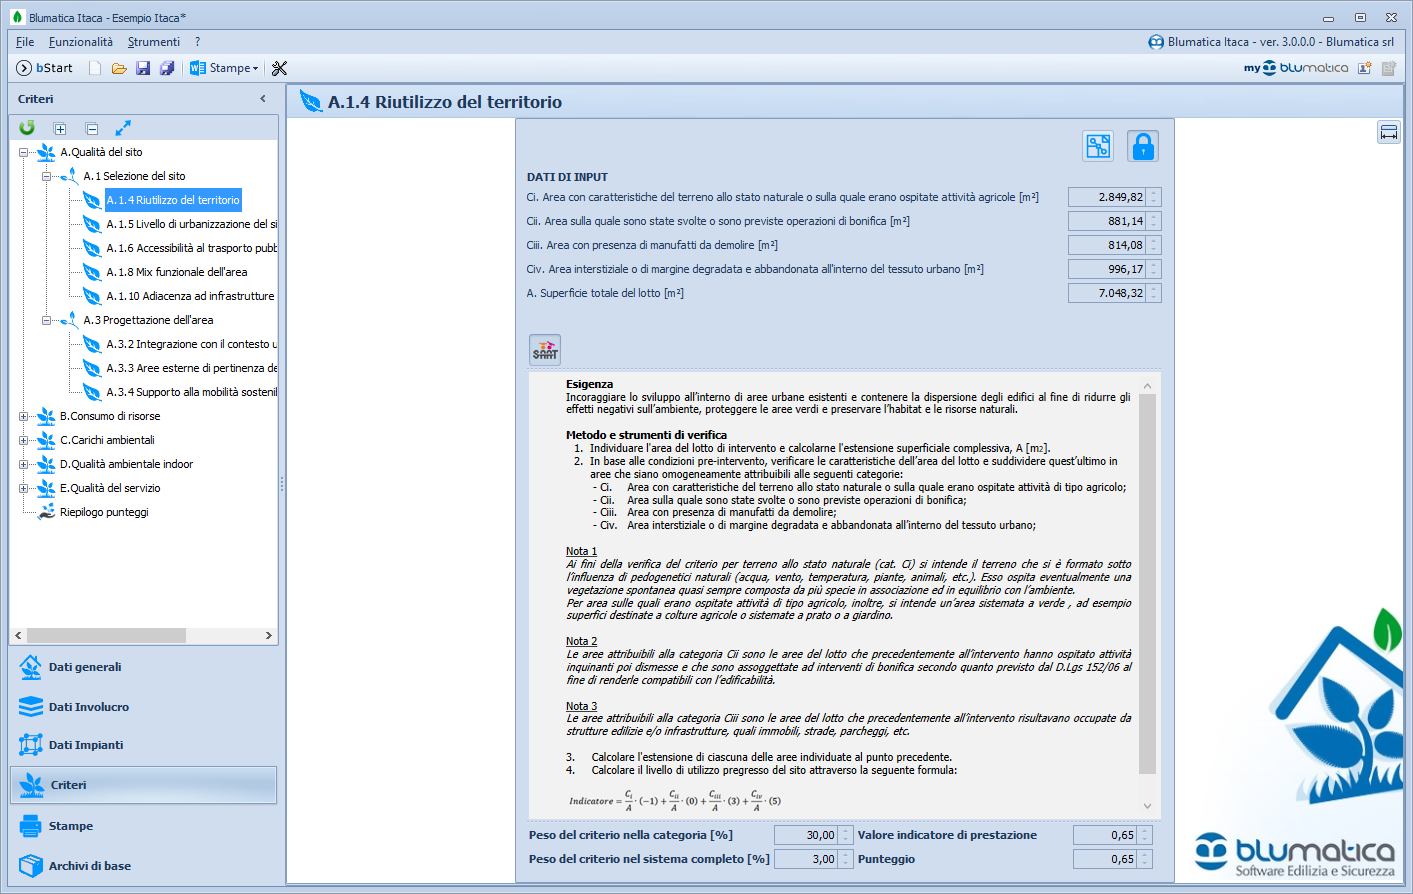The height and width of the screenshot is (894, 1413).
Task: Click the A.Qualità del sito leaf icon
Action: point(46,152)
